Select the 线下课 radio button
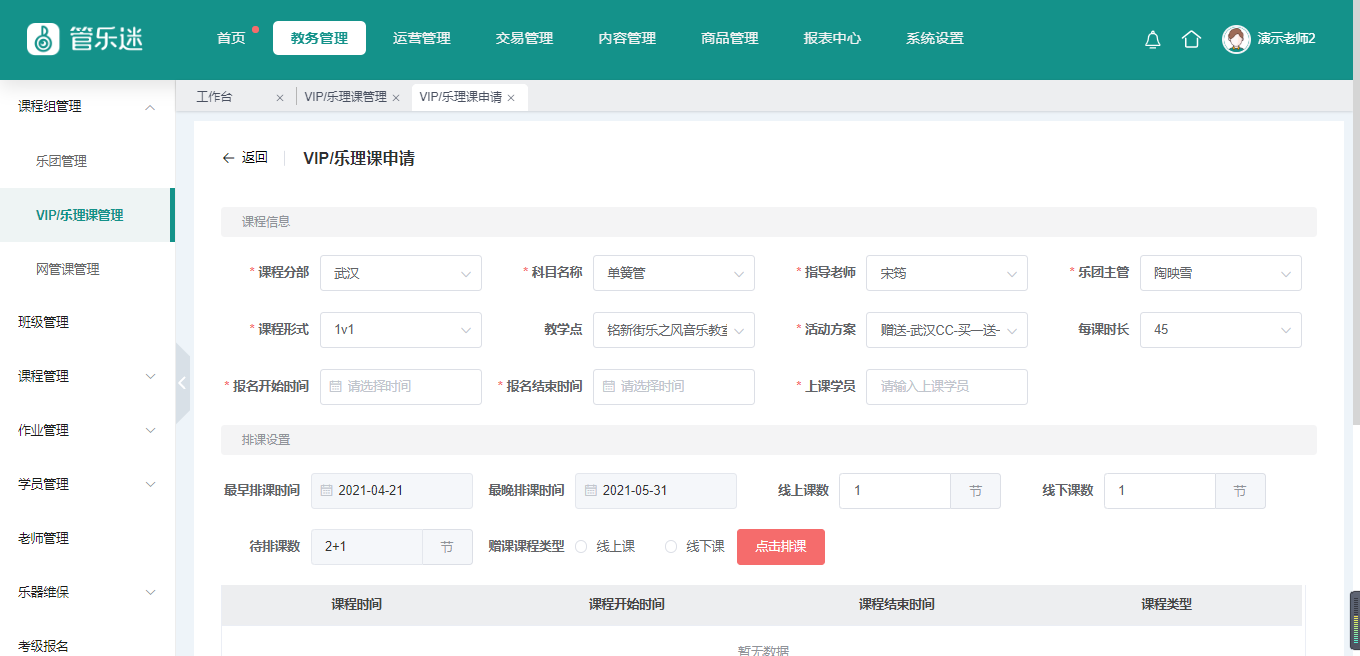 coord(670,547)
